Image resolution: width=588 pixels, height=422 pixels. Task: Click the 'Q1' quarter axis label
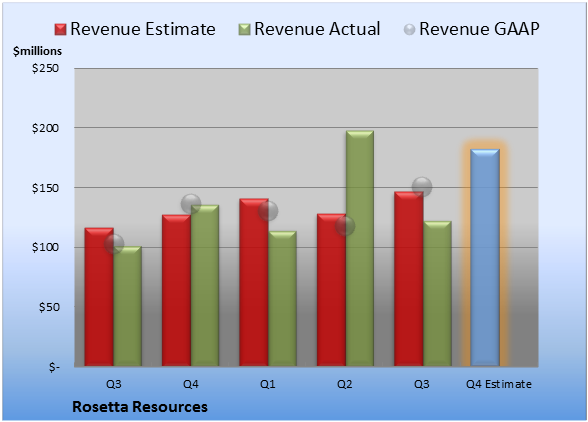click(268, 384)
